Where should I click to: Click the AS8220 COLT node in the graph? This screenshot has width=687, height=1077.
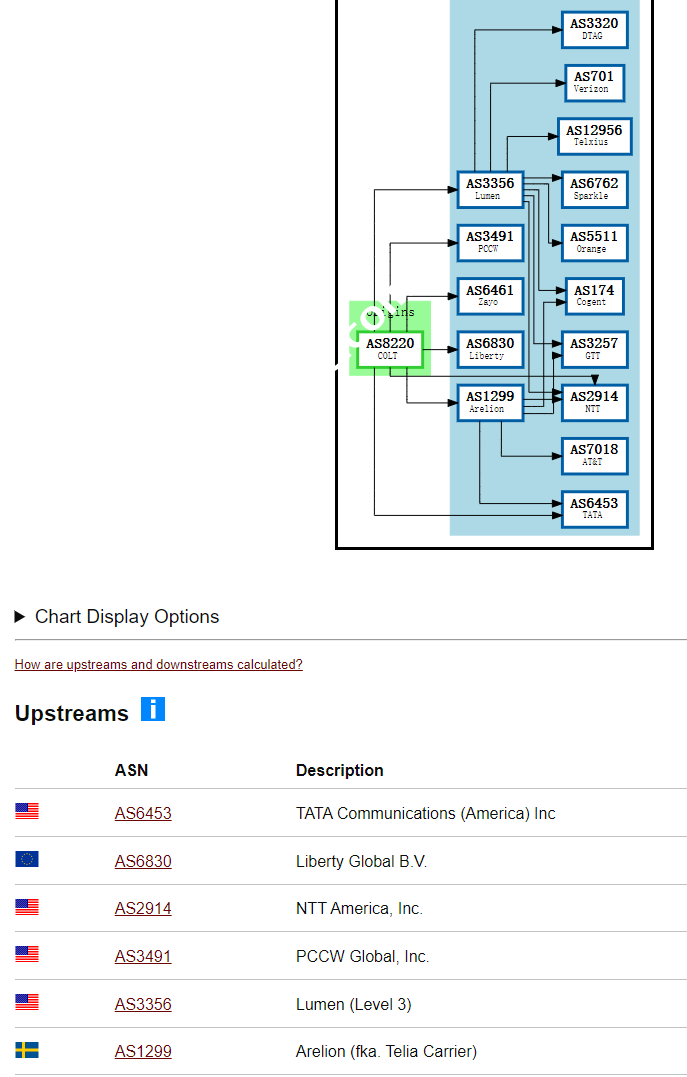[389, 349]
